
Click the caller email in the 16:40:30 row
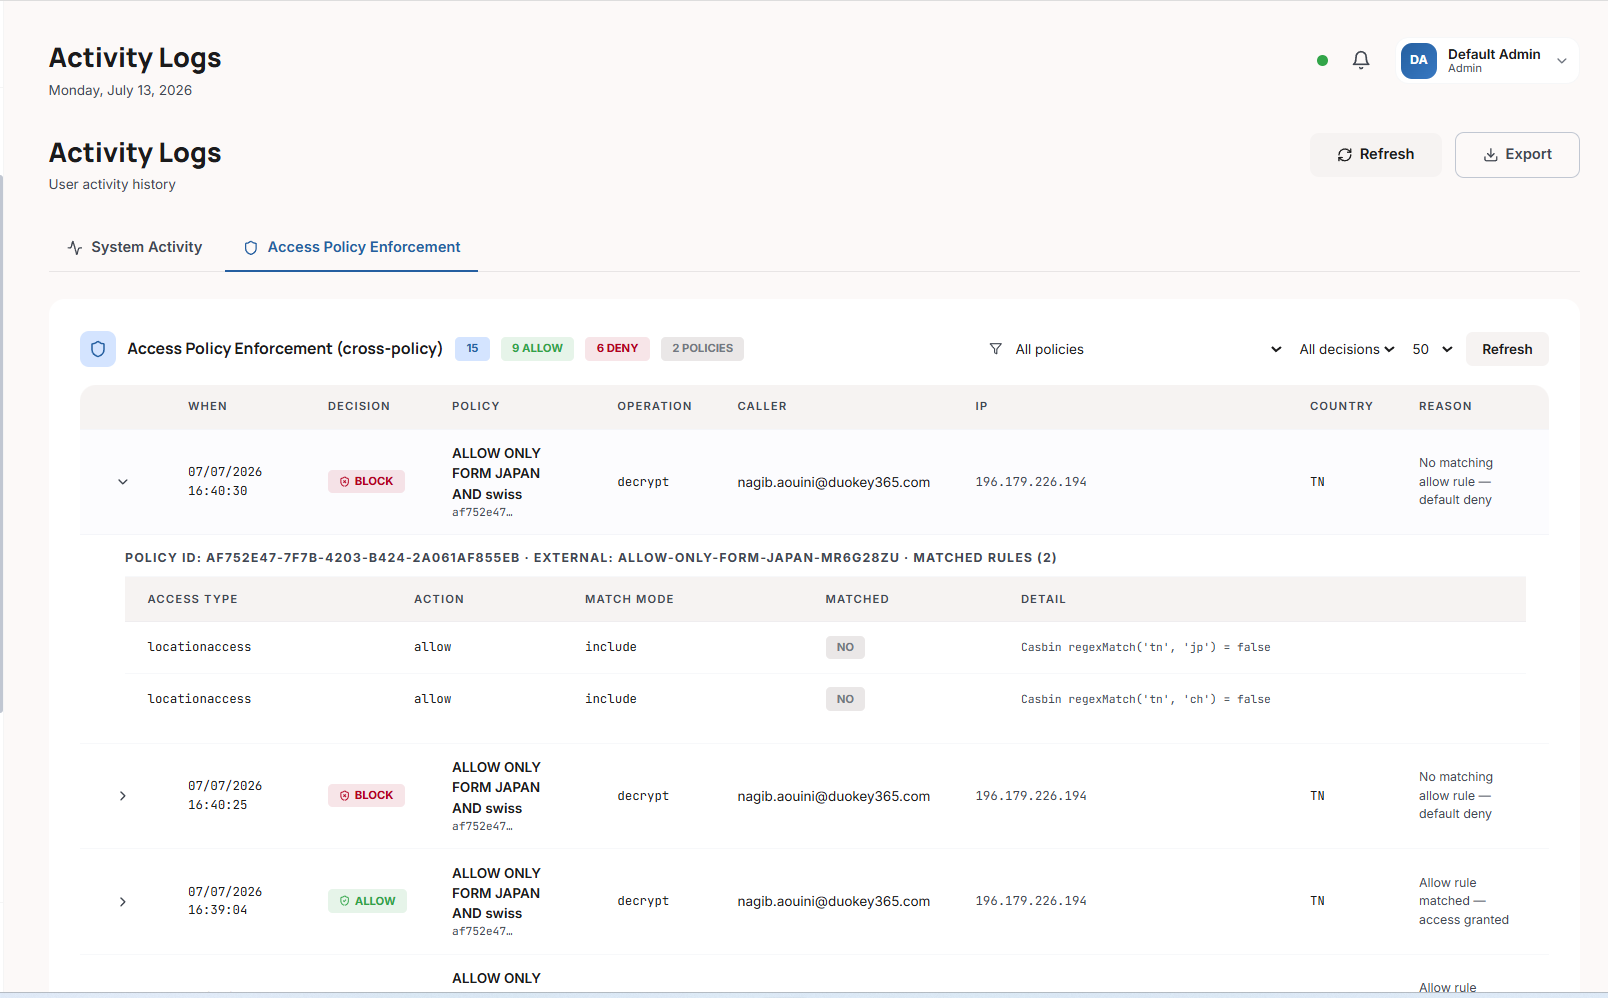834,482
